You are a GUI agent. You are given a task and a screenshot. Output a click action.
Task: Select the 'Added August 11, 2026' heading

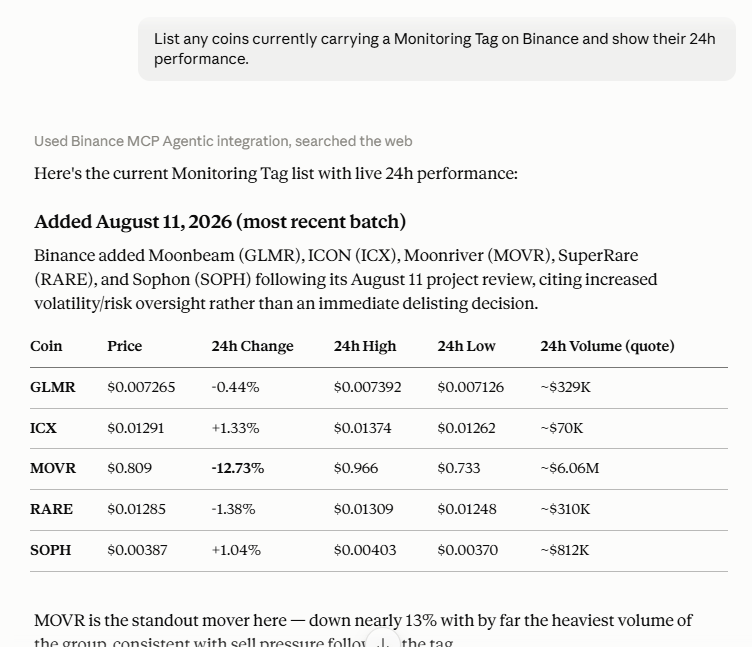coord(220,222)
